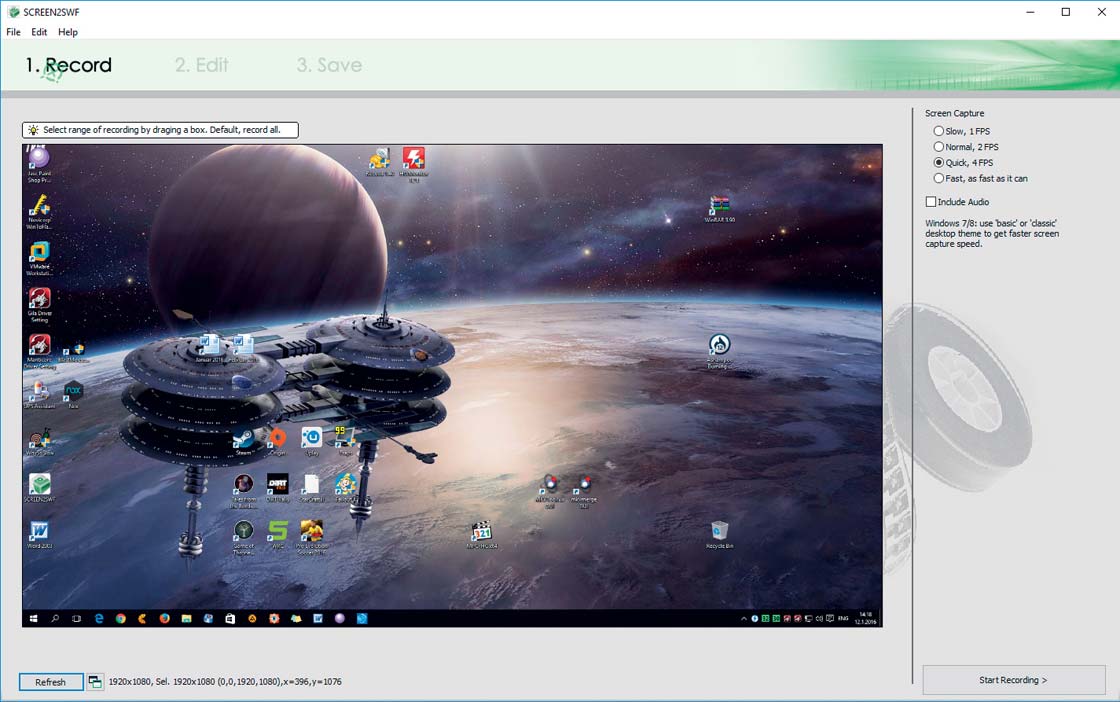The width and height of the screenshot is (1120, 702).
Task: Click the Windows 7/8 theme tip text
Action: click(x=992, y=234)
